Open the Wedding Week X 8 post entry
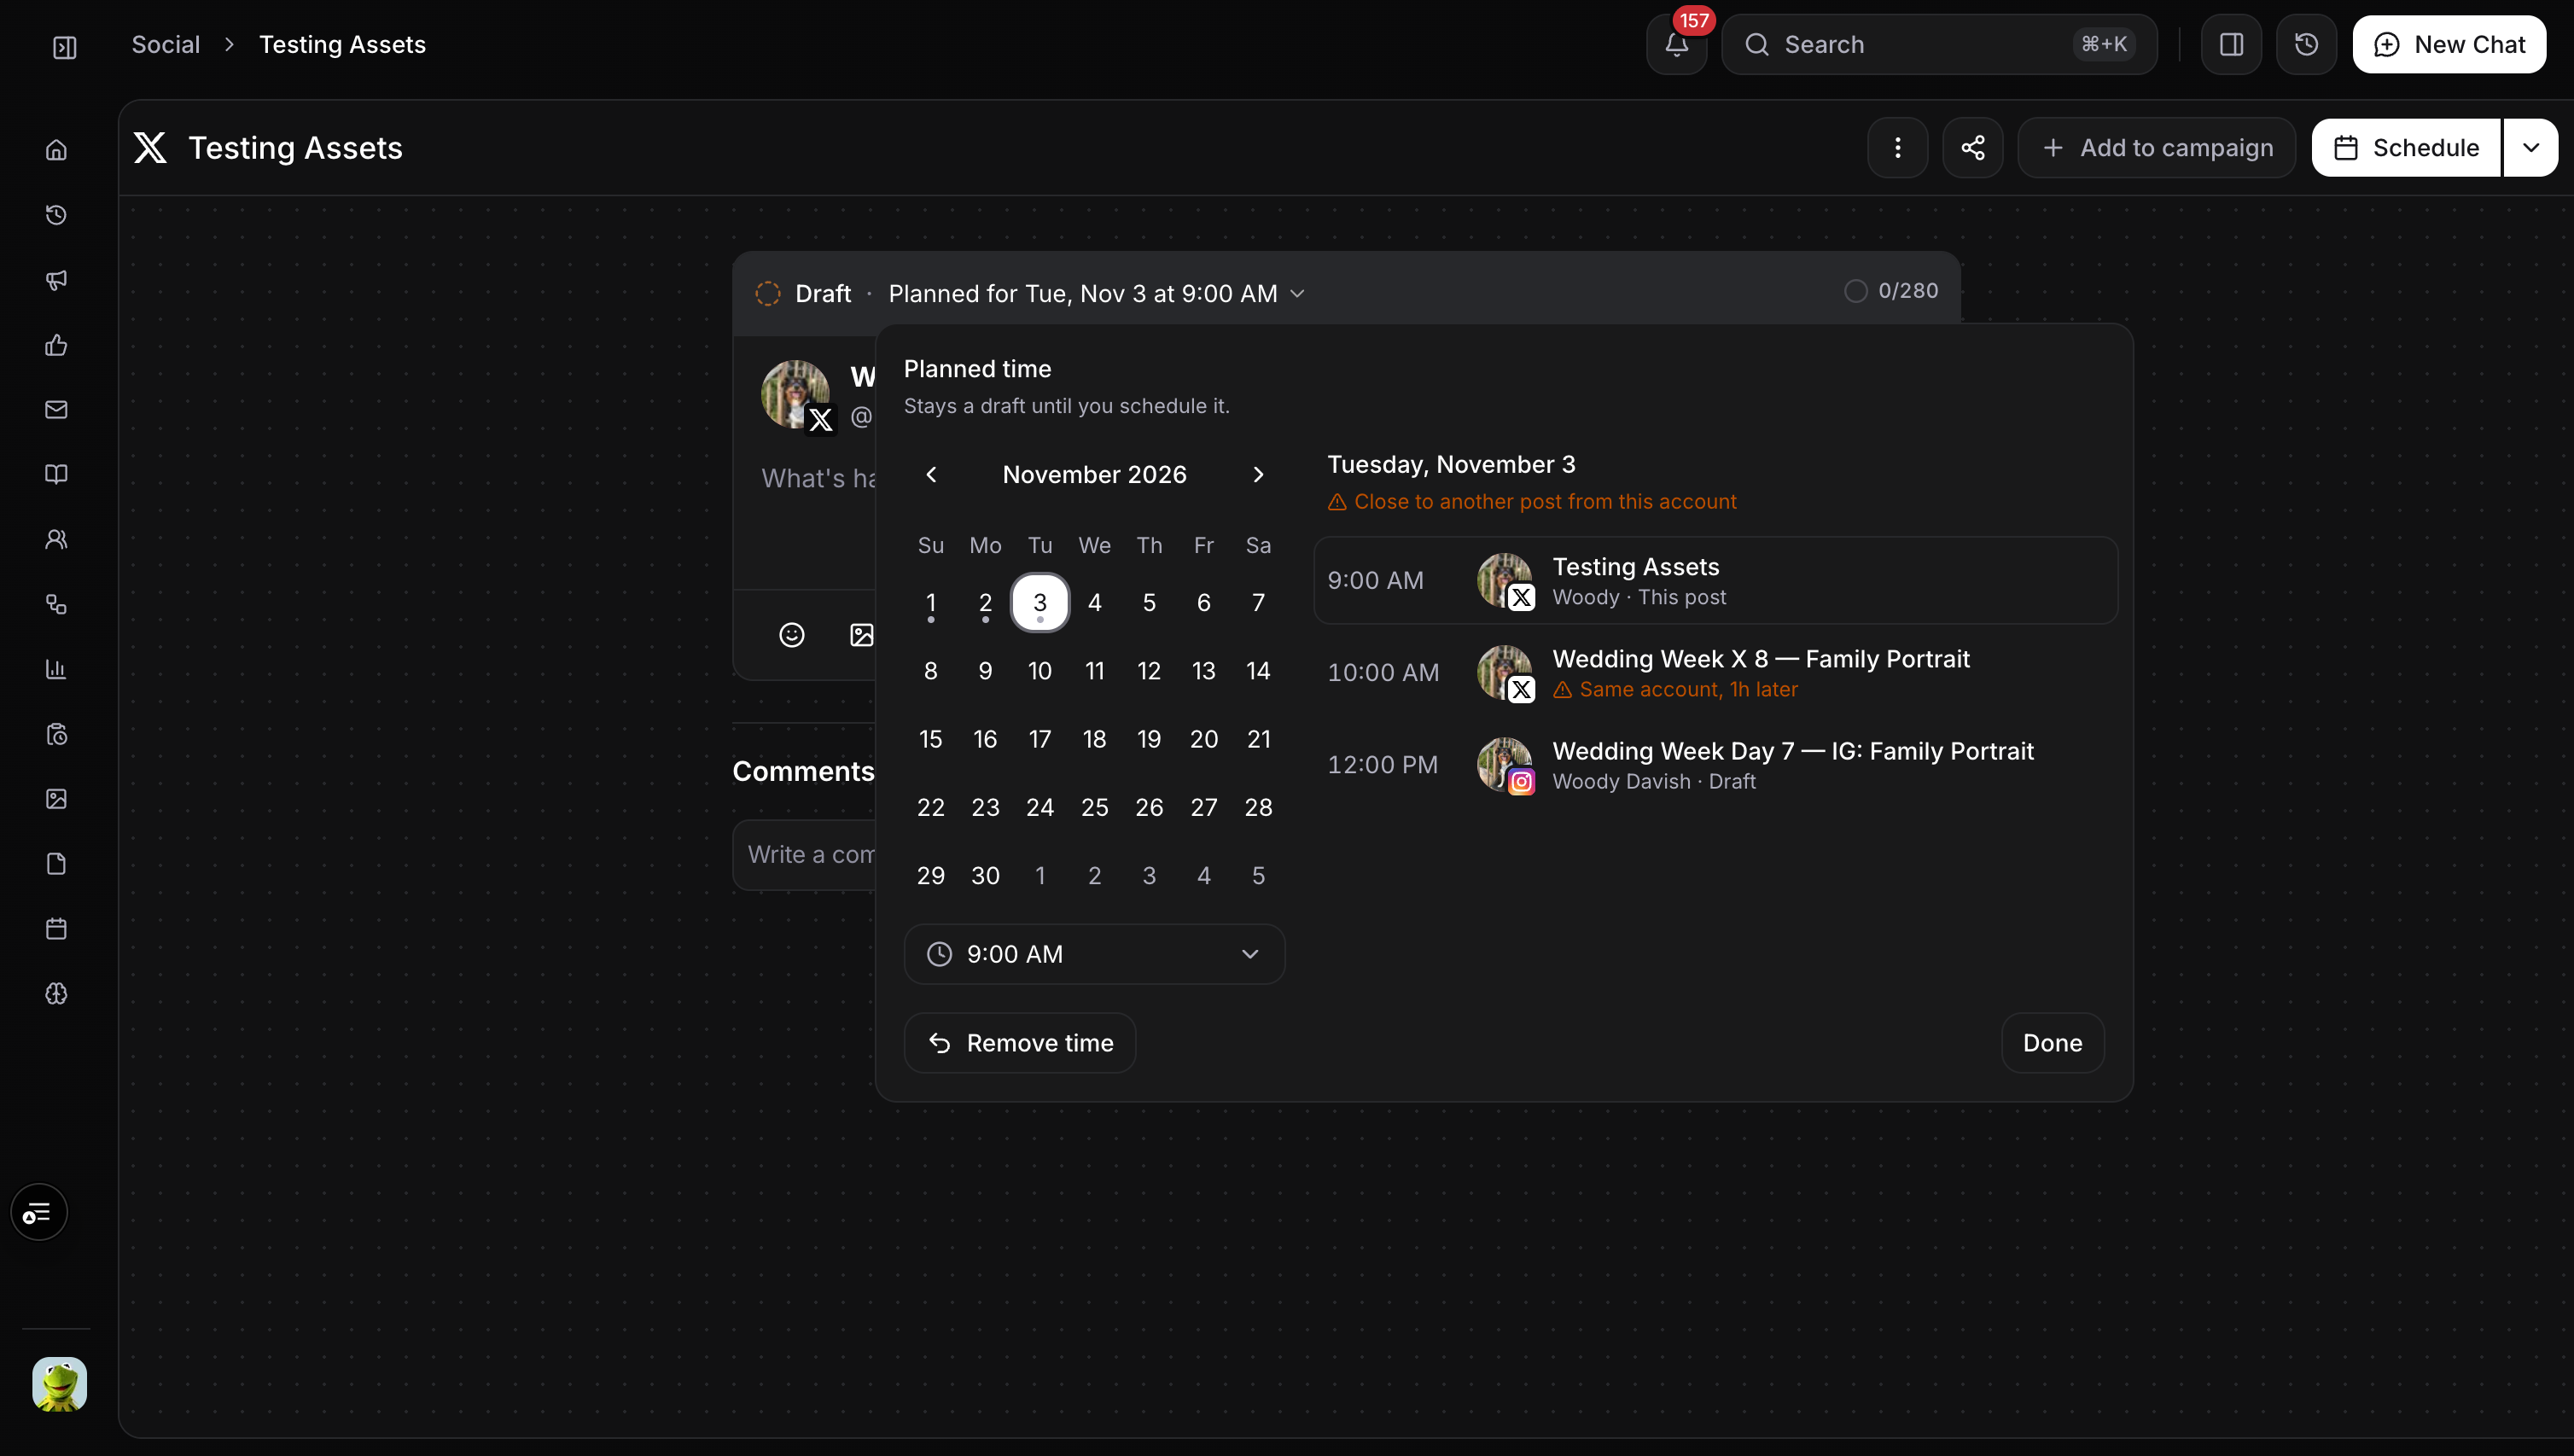 pos(1715,673)
